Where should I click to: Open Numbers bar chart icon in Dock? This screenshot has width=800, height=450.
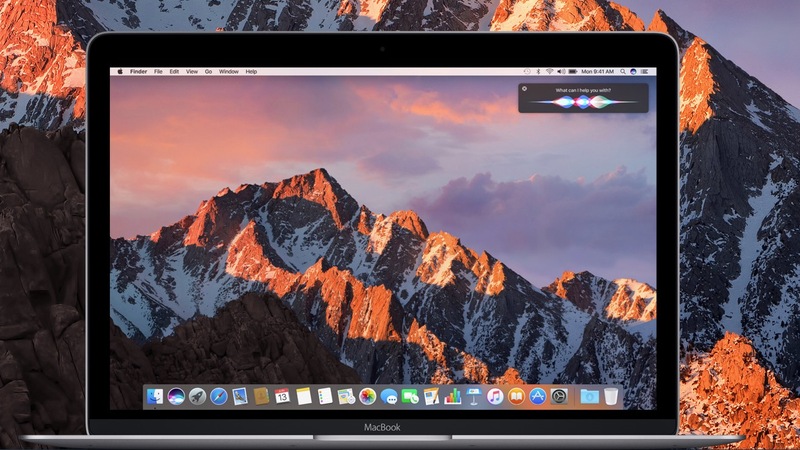[x=453, y=396]
